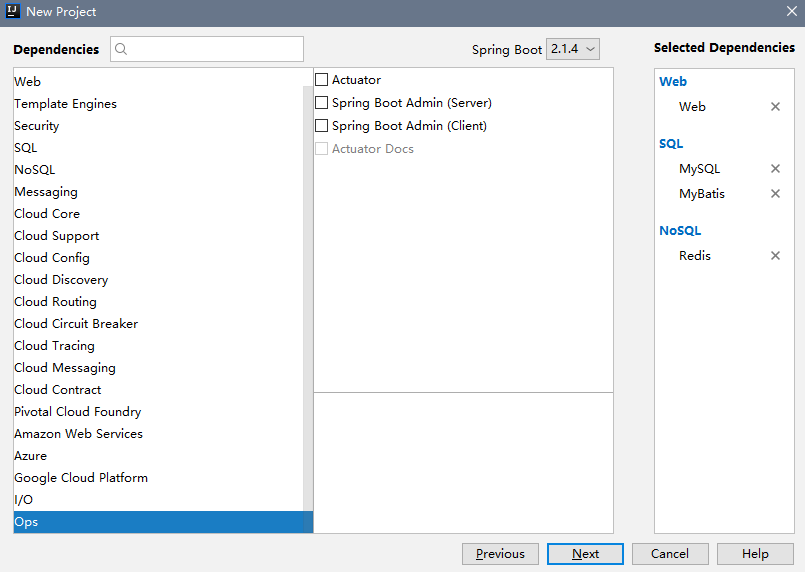Select Google Cloud Platform category
The height and width of the screenshot is (572, 805).
(159, 478)
